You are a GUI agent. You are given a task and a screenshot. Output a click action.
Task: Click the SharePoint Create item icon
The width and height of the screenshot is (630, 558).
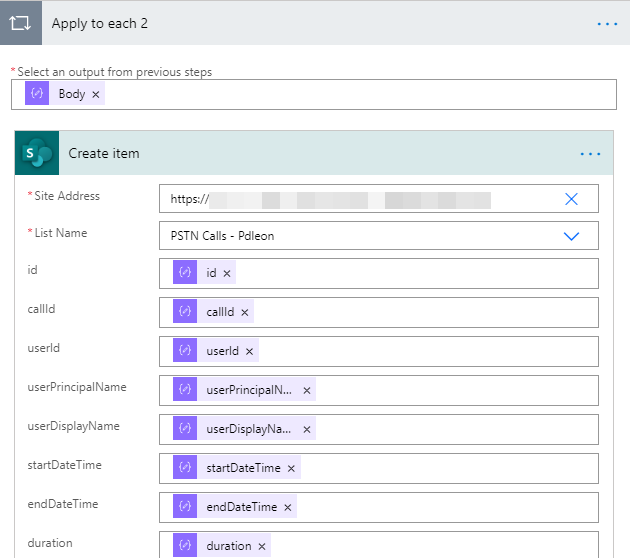point(38,153)
